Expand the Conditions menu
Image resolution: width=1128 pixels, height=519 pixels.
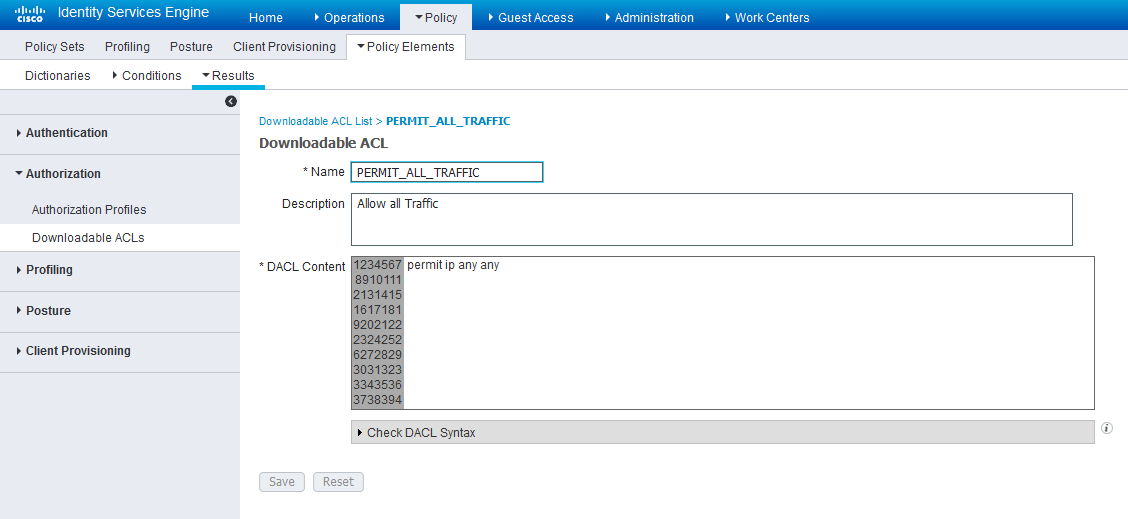[x=147, y=76]
